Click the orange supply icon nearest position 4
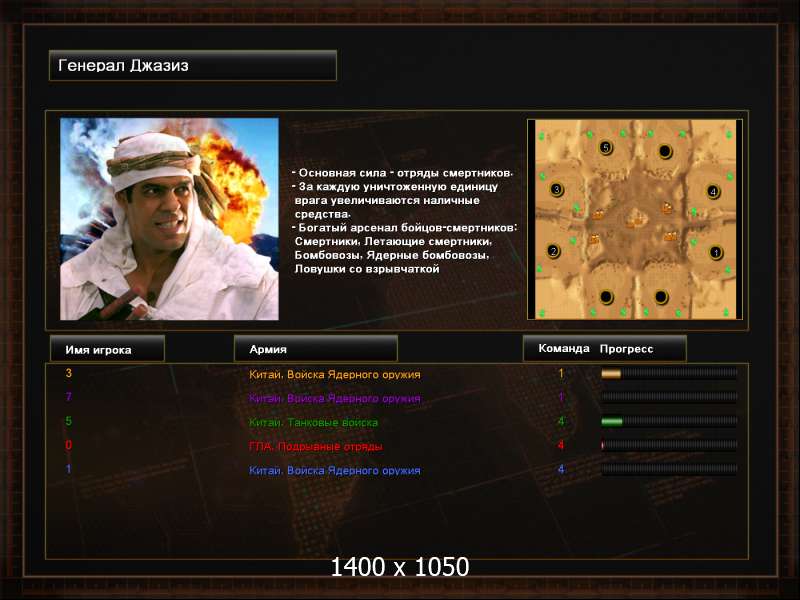Screen dimensions: 800x600 tap(667, 207)
